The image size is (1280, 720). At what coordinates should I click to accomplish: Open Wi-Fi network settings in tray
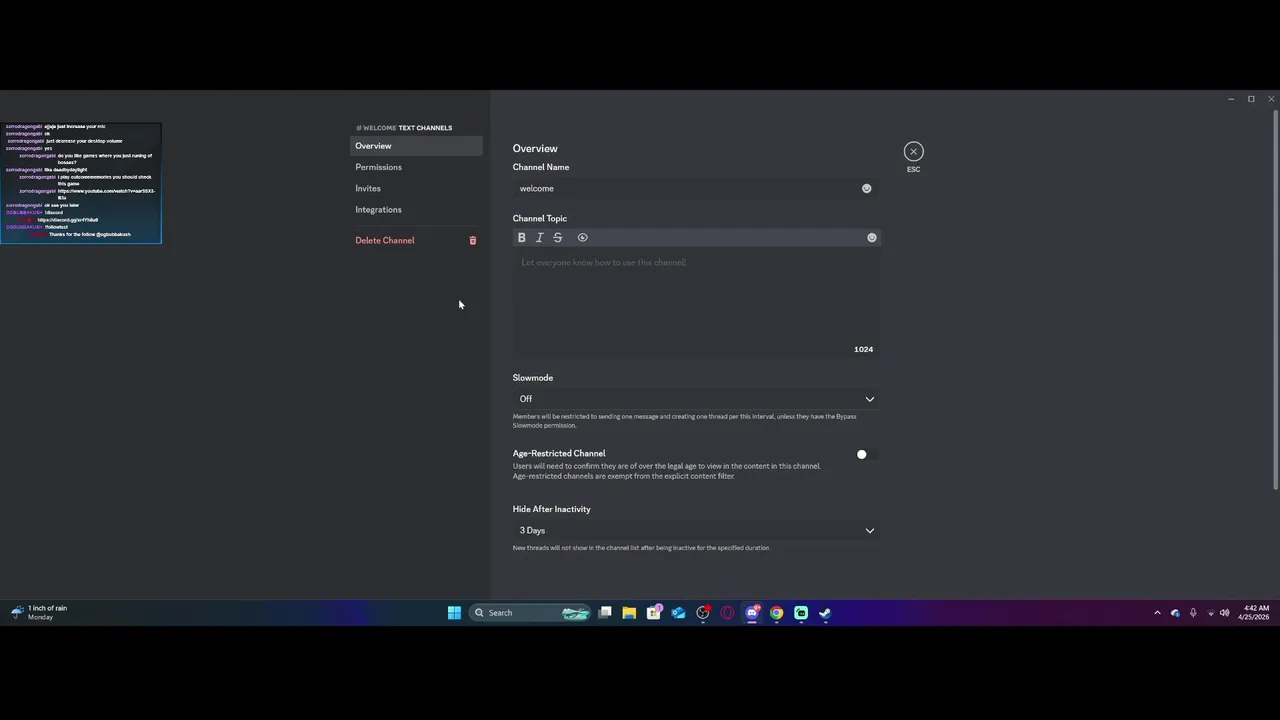(x=1210, y=613)
